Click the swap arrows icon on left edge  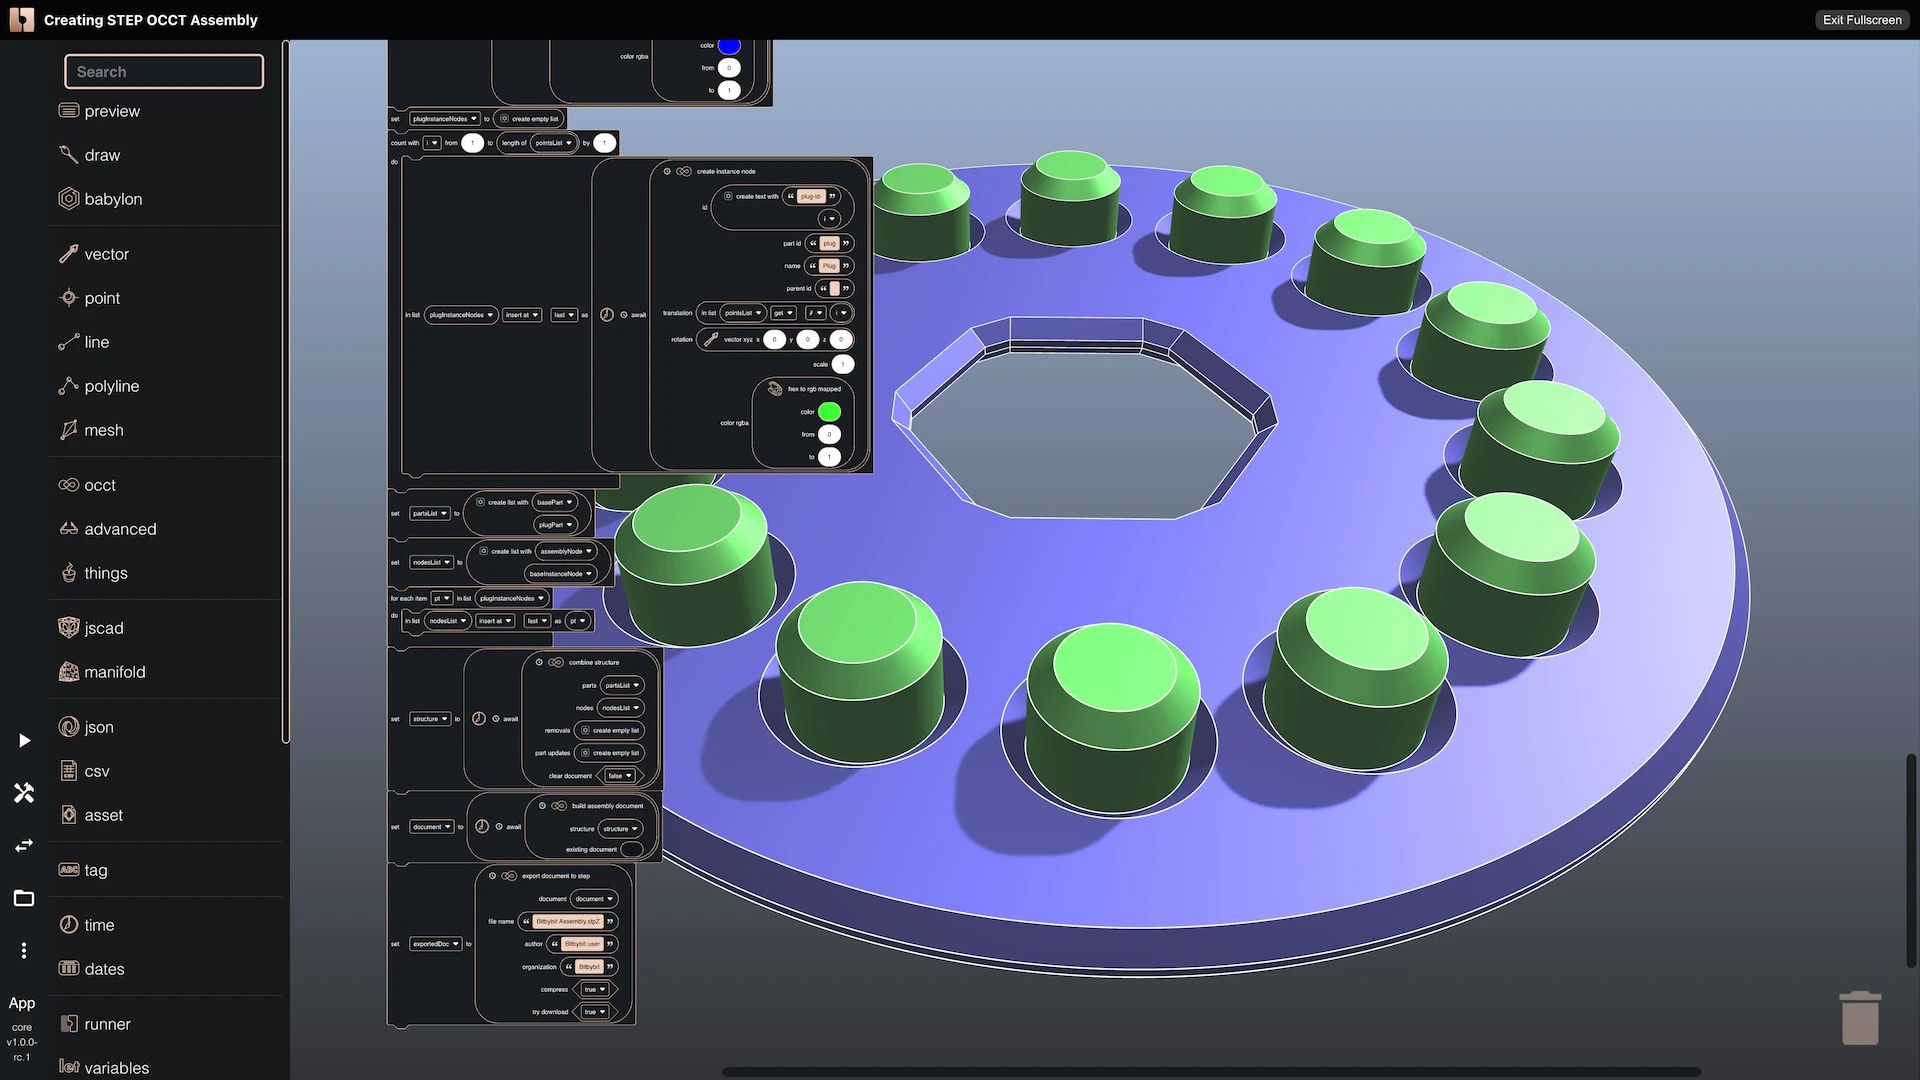pyautogui.click(x=23, y=845)
